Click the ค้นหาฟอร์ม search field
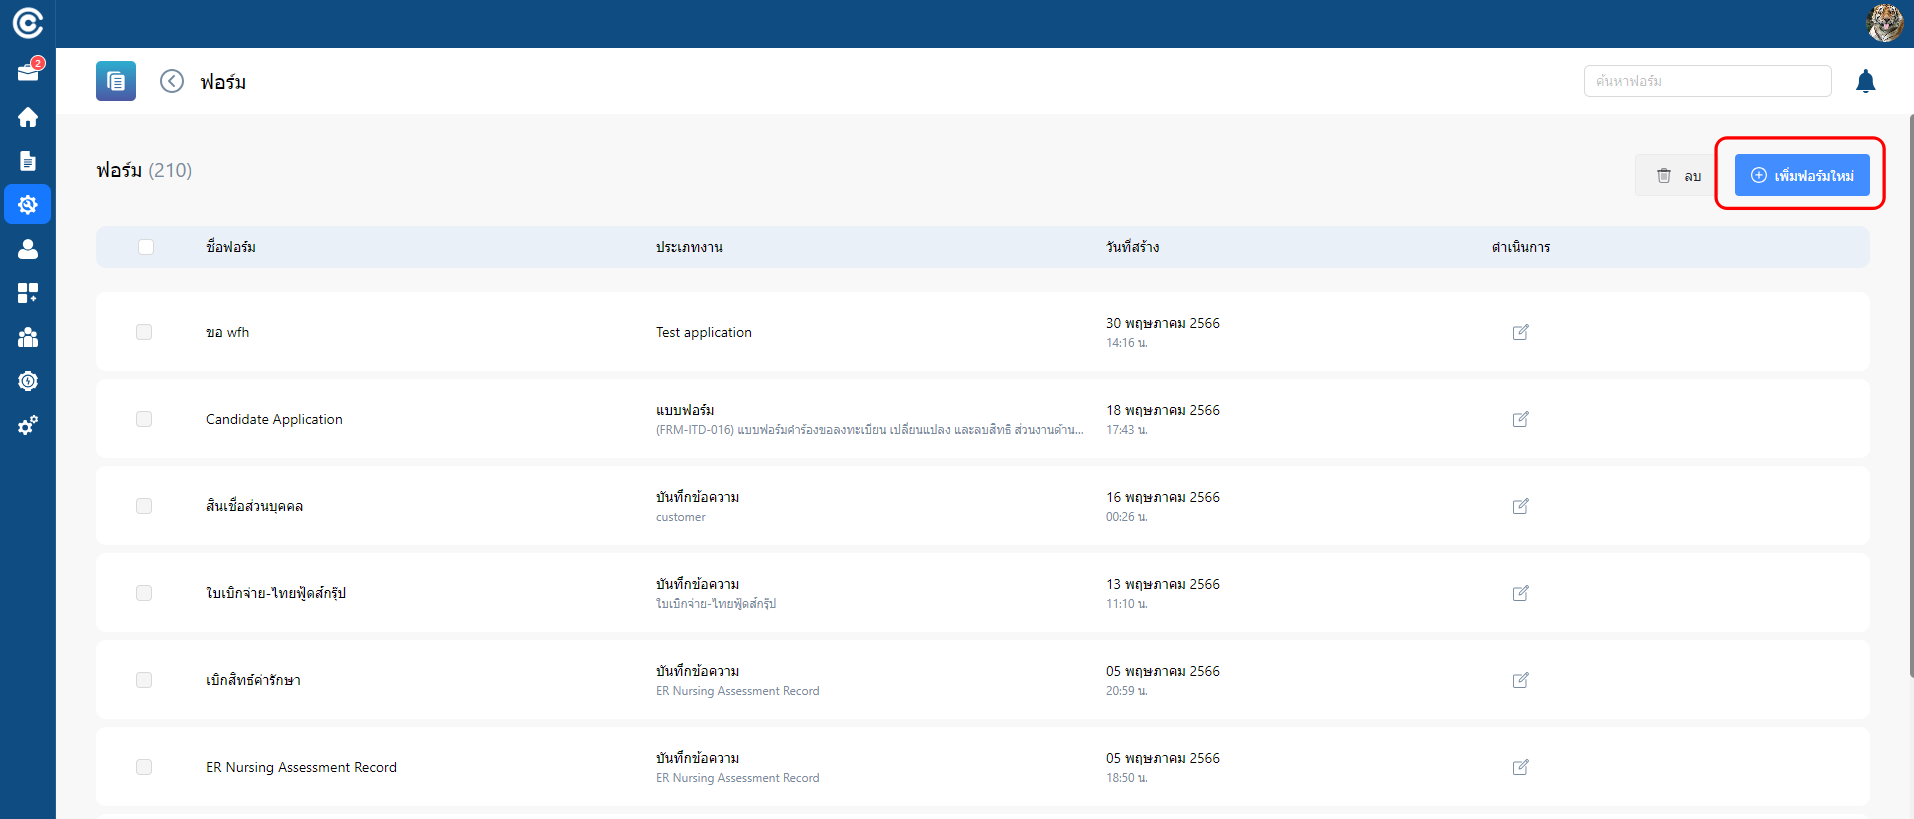The width and height of the screenshot is (1914, 819). [1707, 81]
